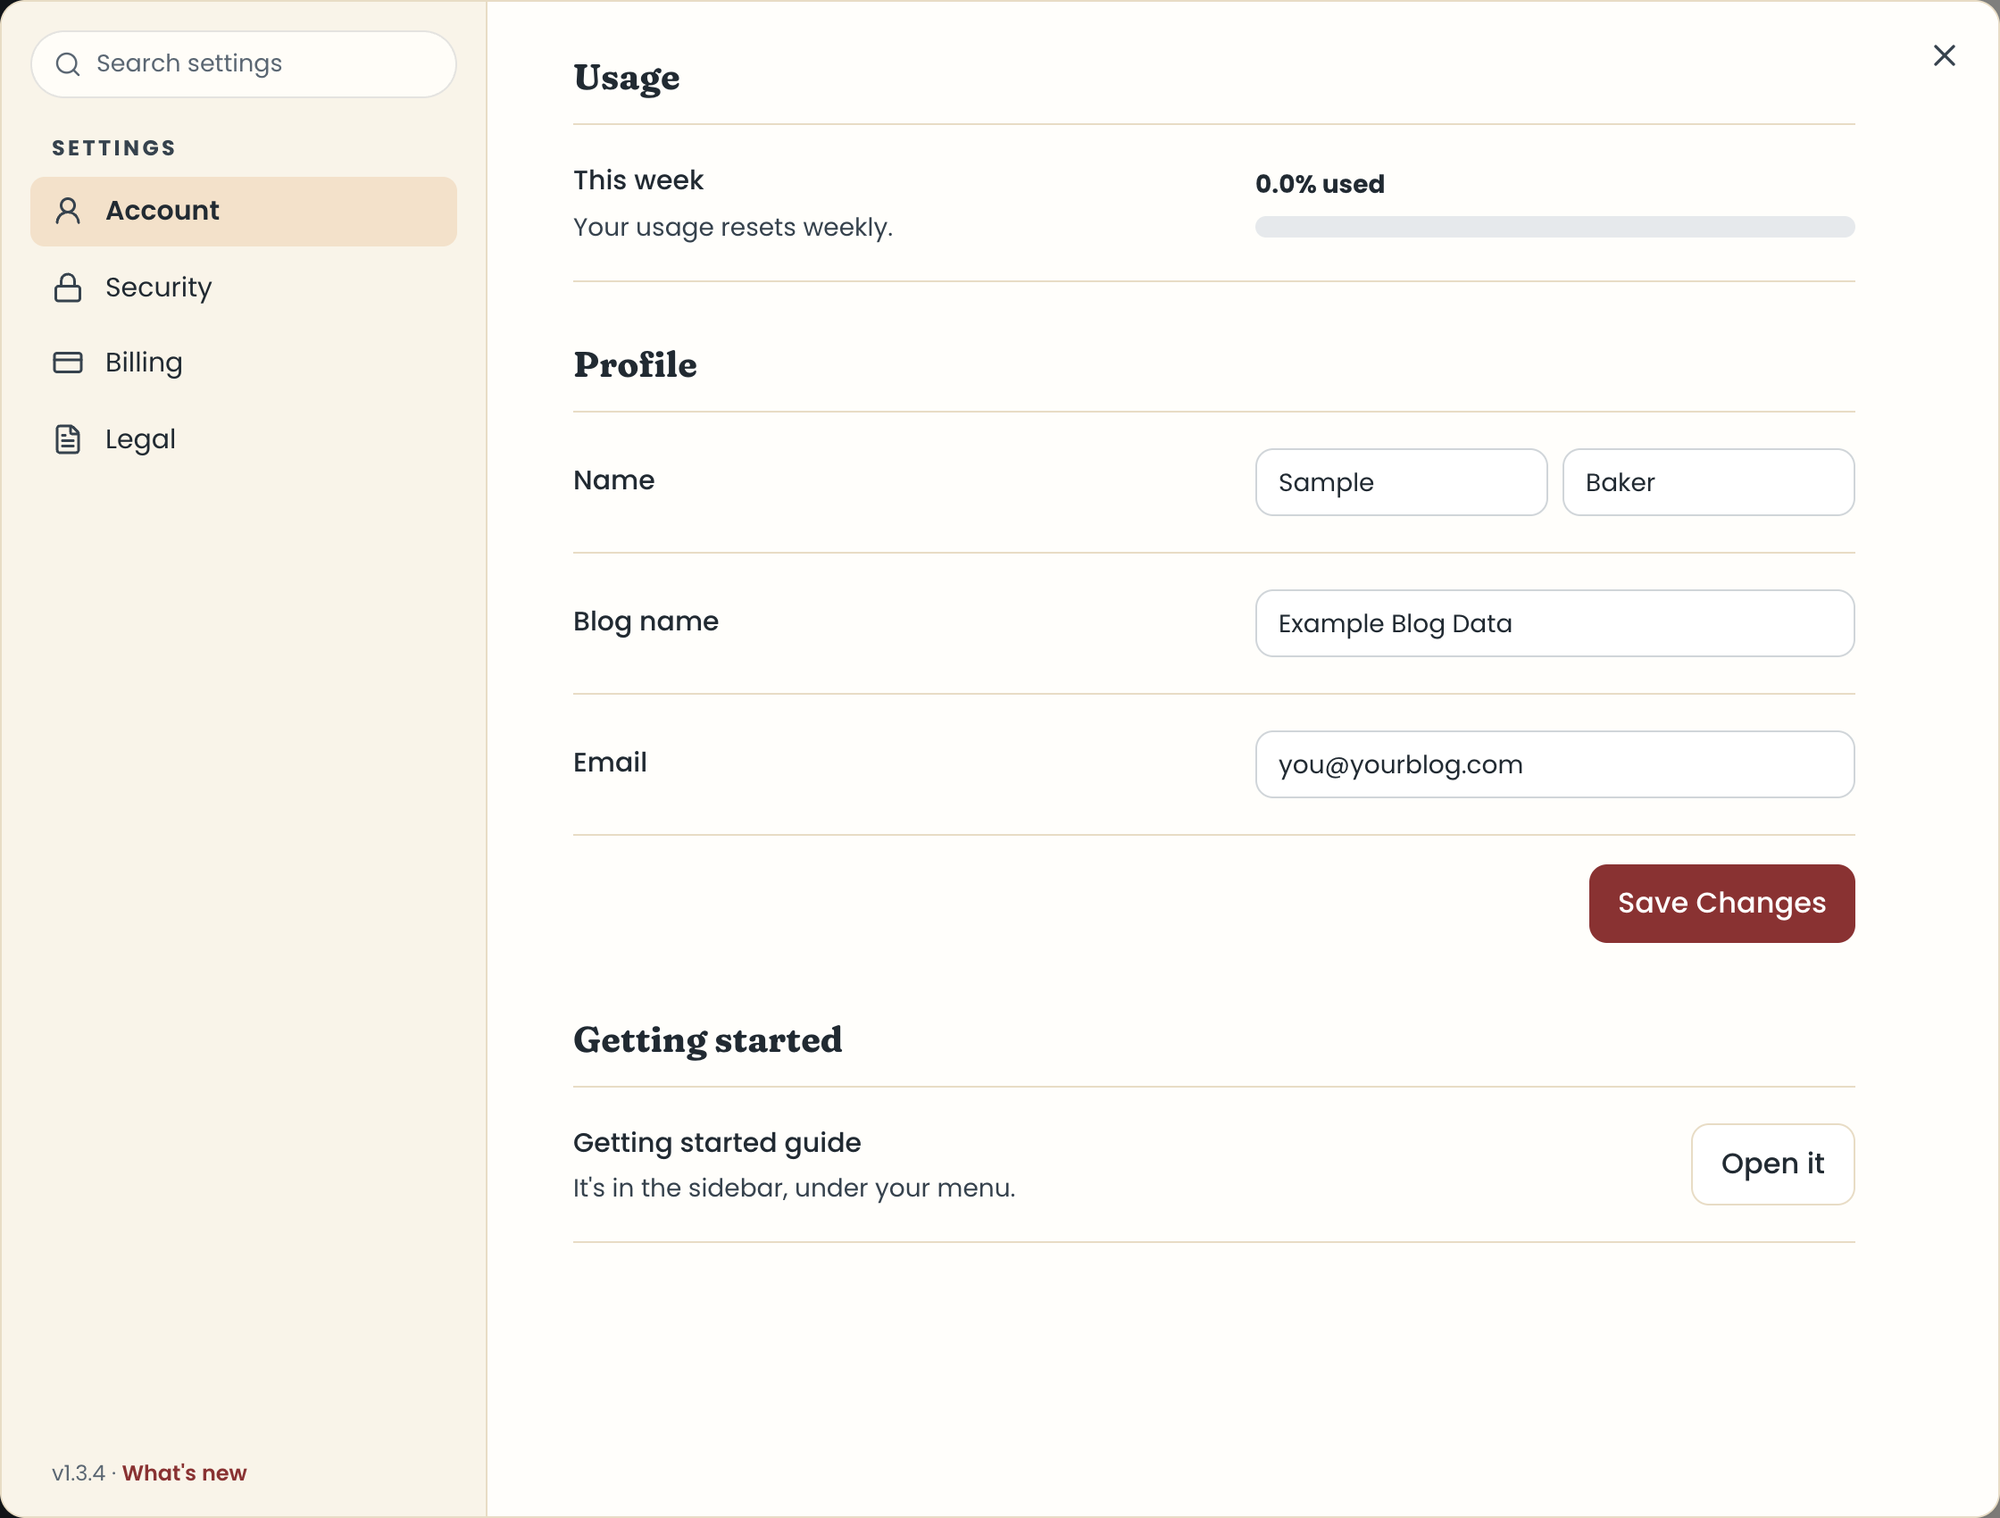This screenshot has height=1518, width=2000.
Task: Click the This week label
Action: point(638,180)
